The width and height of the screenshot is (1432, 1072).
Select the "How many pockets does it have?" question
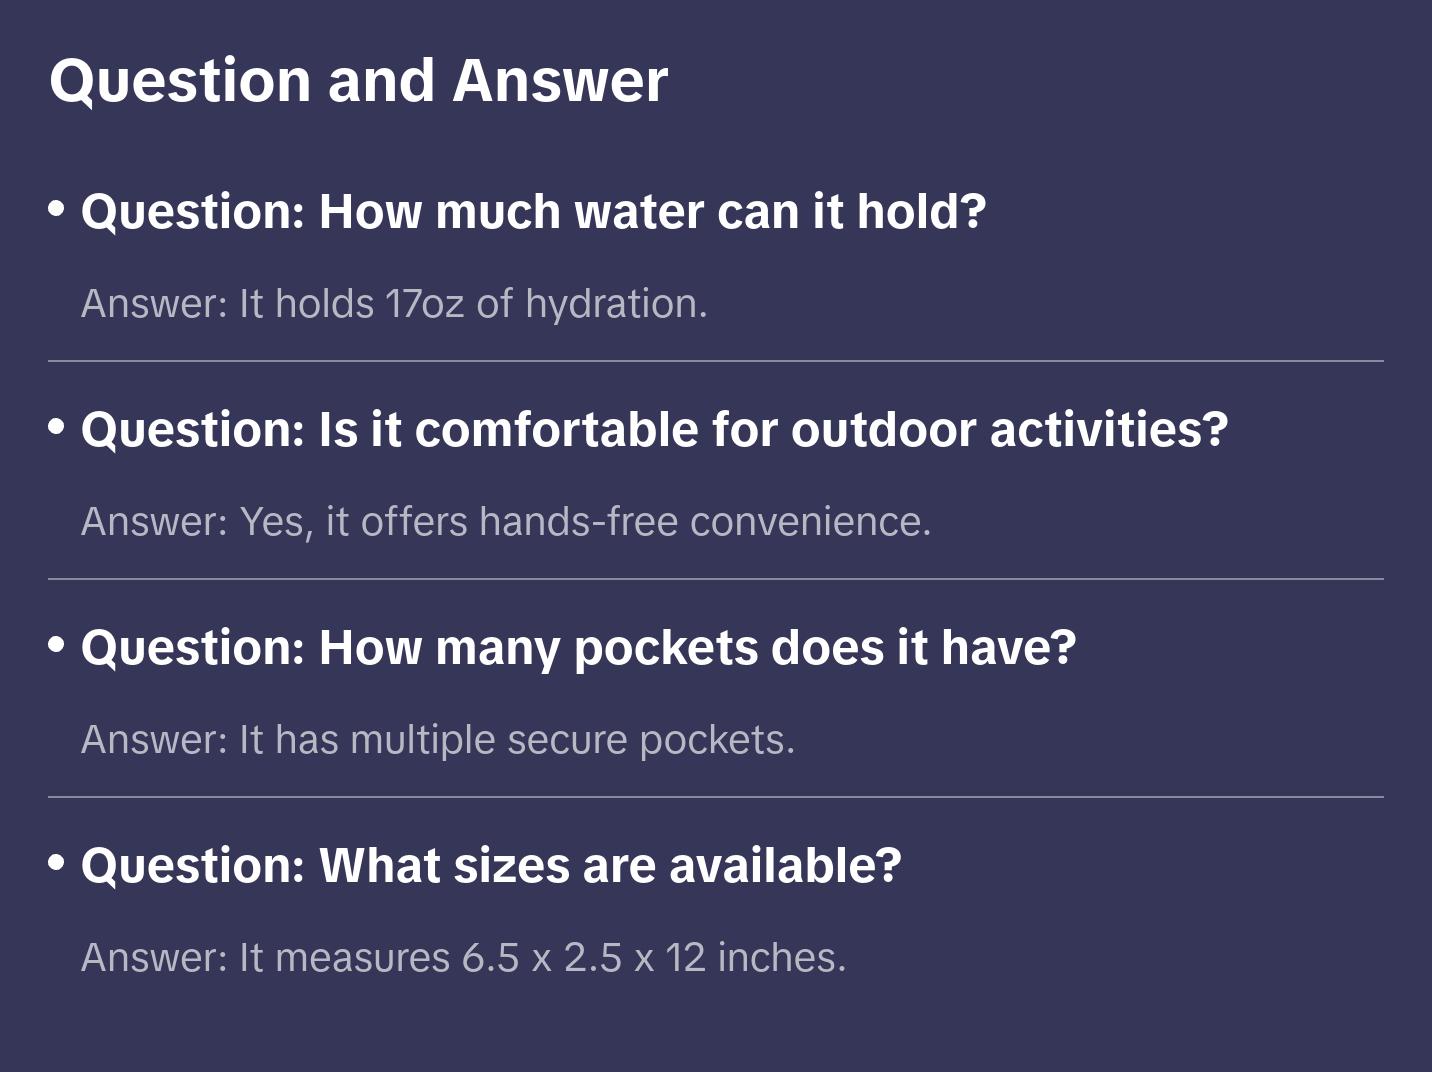pos(578,648)
